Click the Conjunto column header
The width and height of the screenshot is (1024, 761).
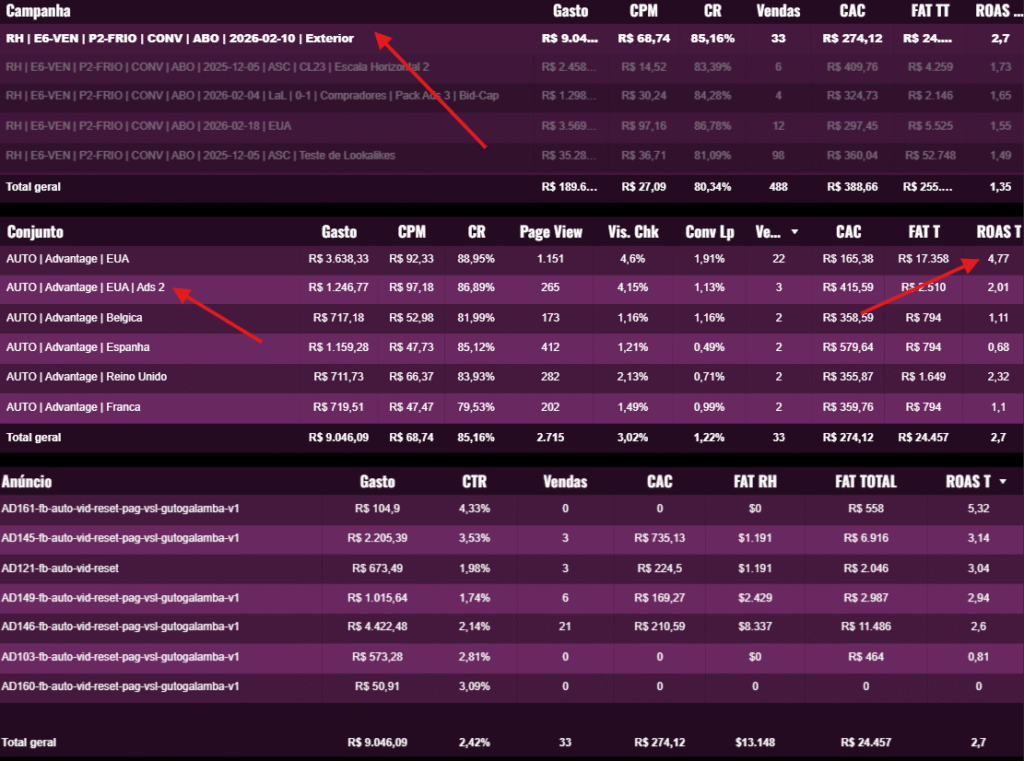coord(35,232)
